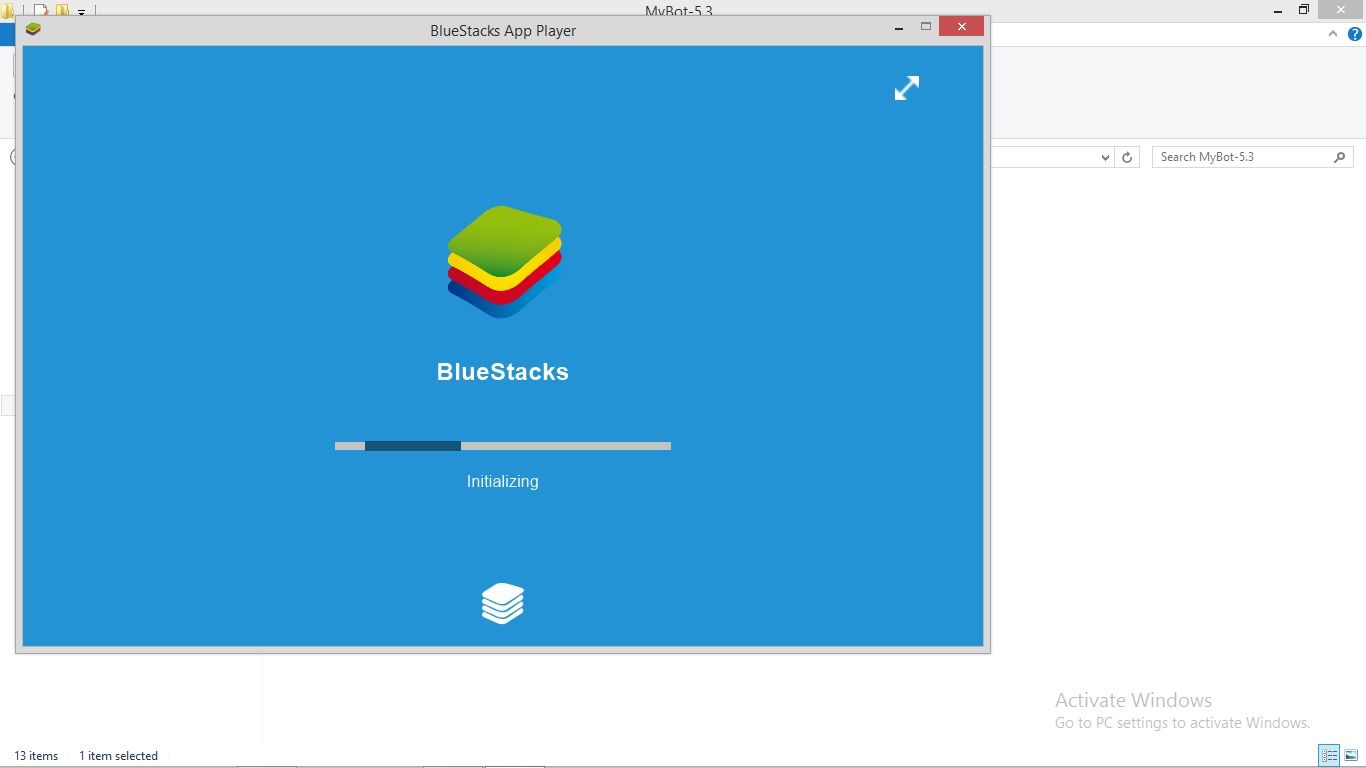
Task: Click the BlueStacks initializing progress bar
Action: point(502,446)
